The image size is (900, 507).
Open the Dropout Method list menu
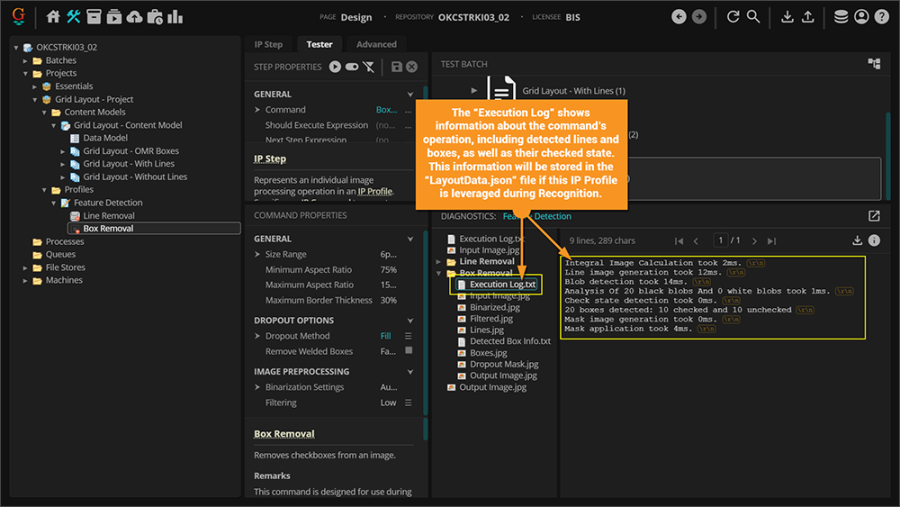click(x=408, y=336)
